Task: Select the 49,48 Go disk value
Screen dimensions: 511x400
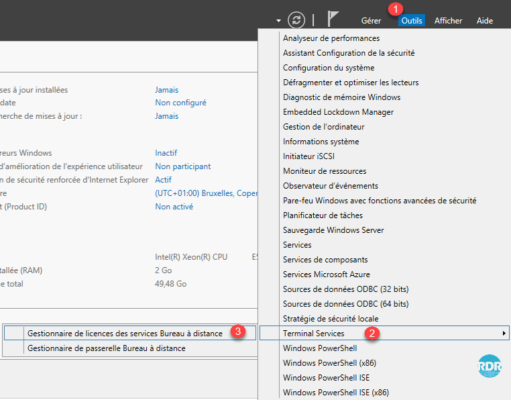Action: click(171, 284)
